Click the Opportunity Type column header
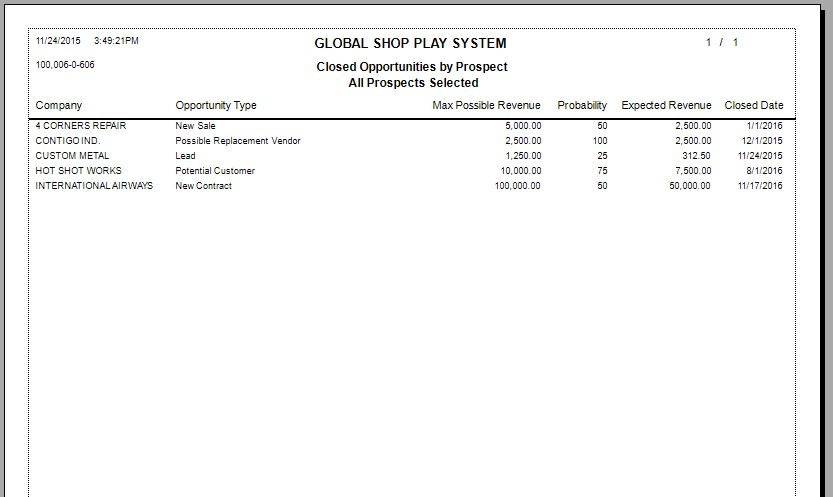The height and width of the screenshot is (497, 833). pyautogui.click(x=216, y=106)
